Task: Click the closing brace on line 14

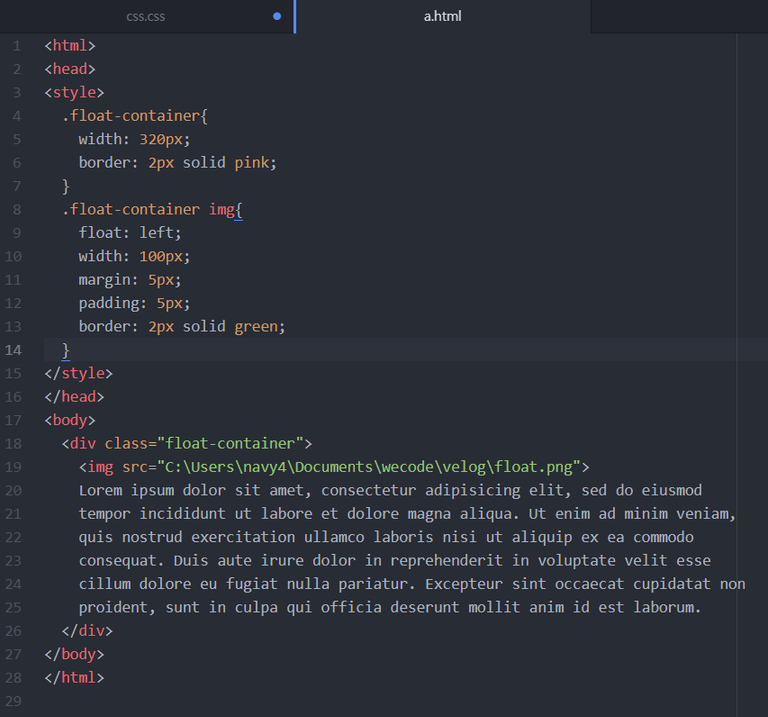Action: pos(66,351)
